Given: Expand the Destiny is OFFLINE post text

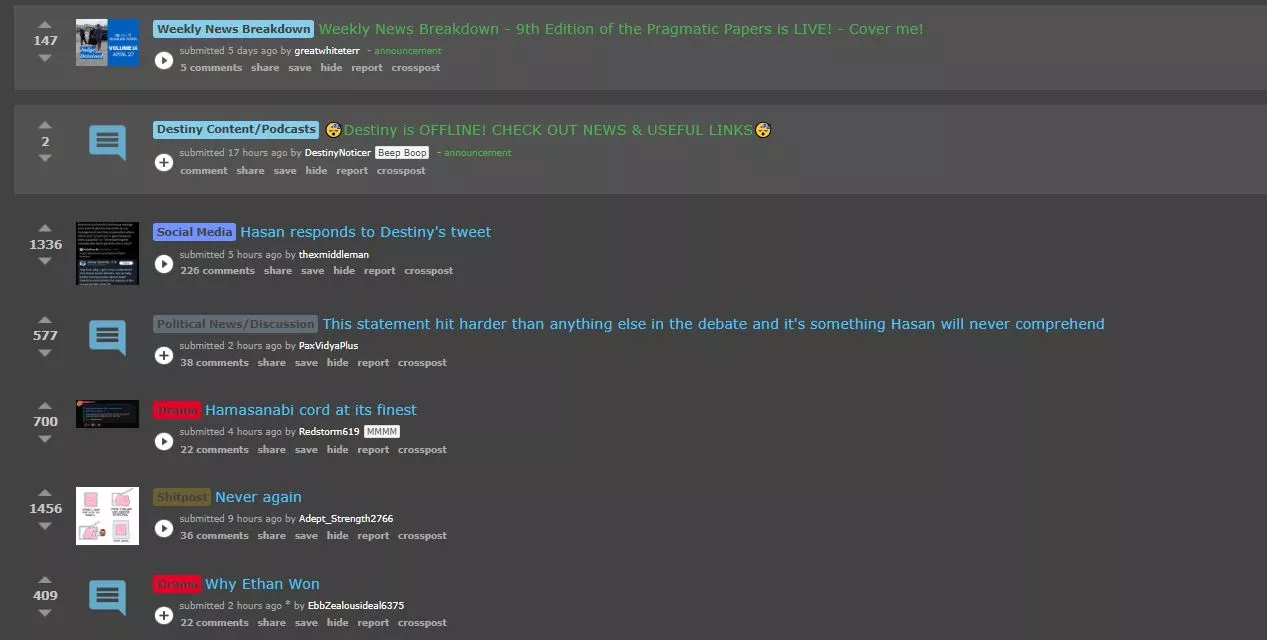Looking at the screenshot, I should click(164, 162).
